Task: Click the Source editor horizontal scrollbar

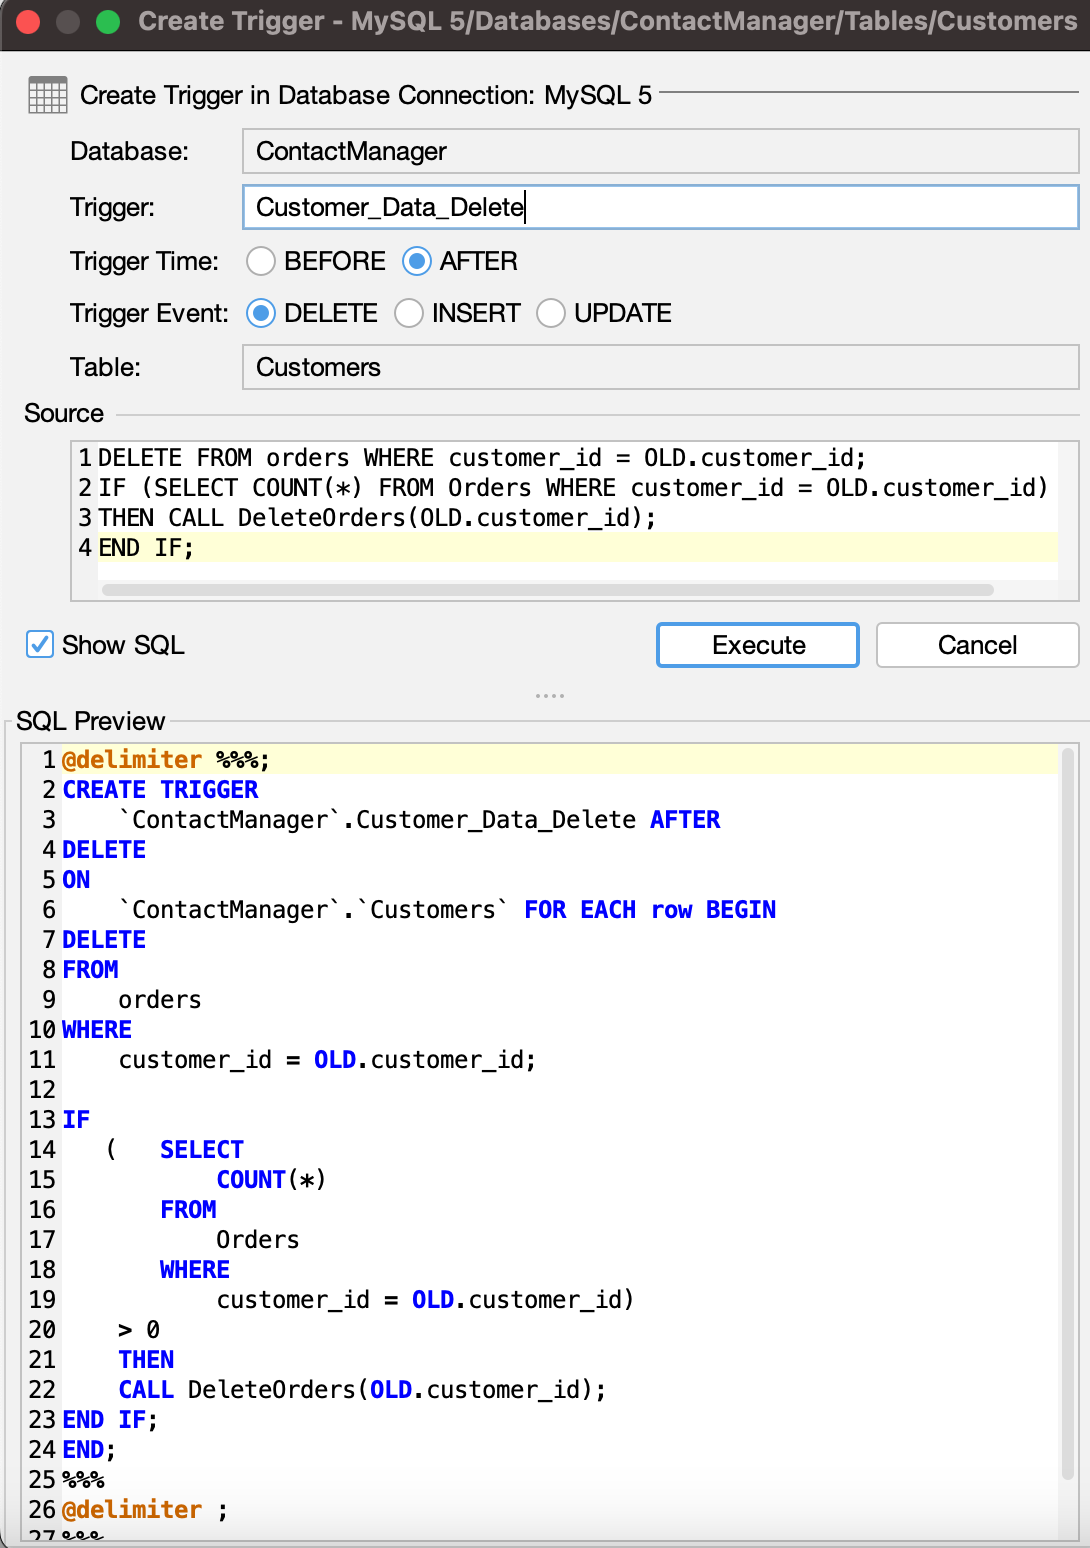Action: (x=548, y=590)
